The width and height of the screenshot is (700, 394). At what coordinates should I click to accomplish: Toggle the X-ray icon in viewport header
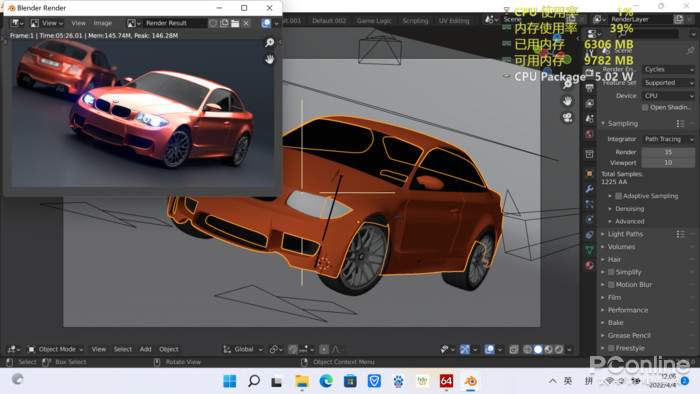[x=514, y=349]
